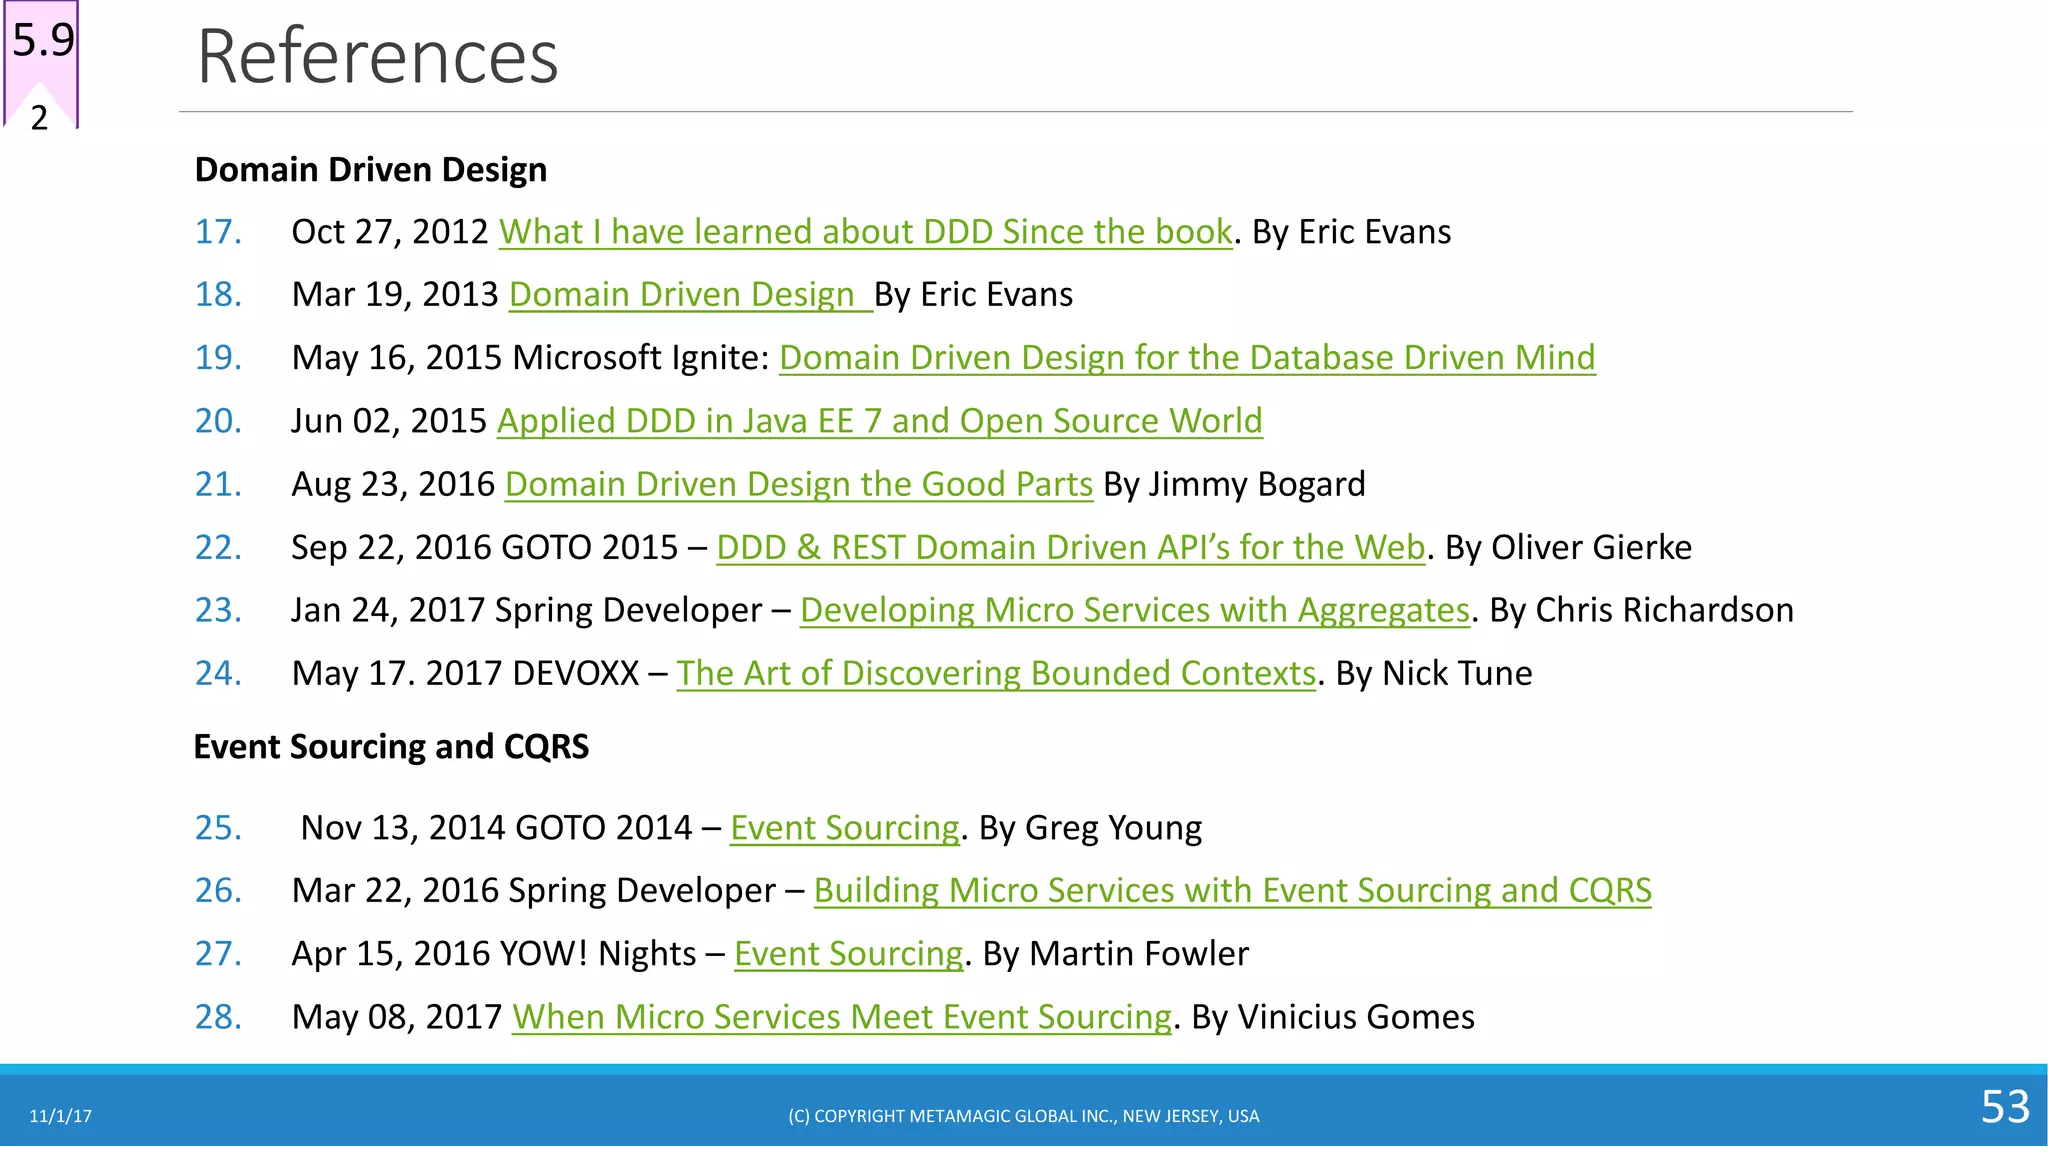This screenshot has width=2048, height=1152.
Task: Click 'Jan 24, 2017 Spring Developer' text
Action: [x=527, y=610]
